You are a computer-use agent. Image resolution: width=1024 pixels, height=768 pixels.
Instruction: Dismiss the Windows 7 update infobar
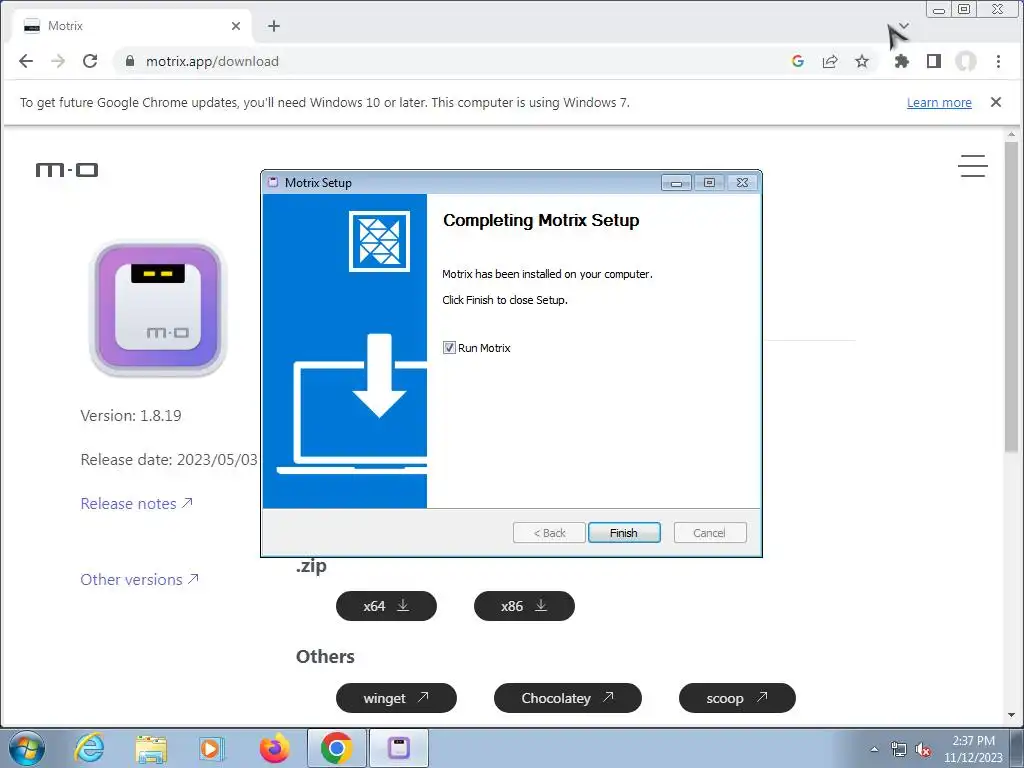point(995,102)
